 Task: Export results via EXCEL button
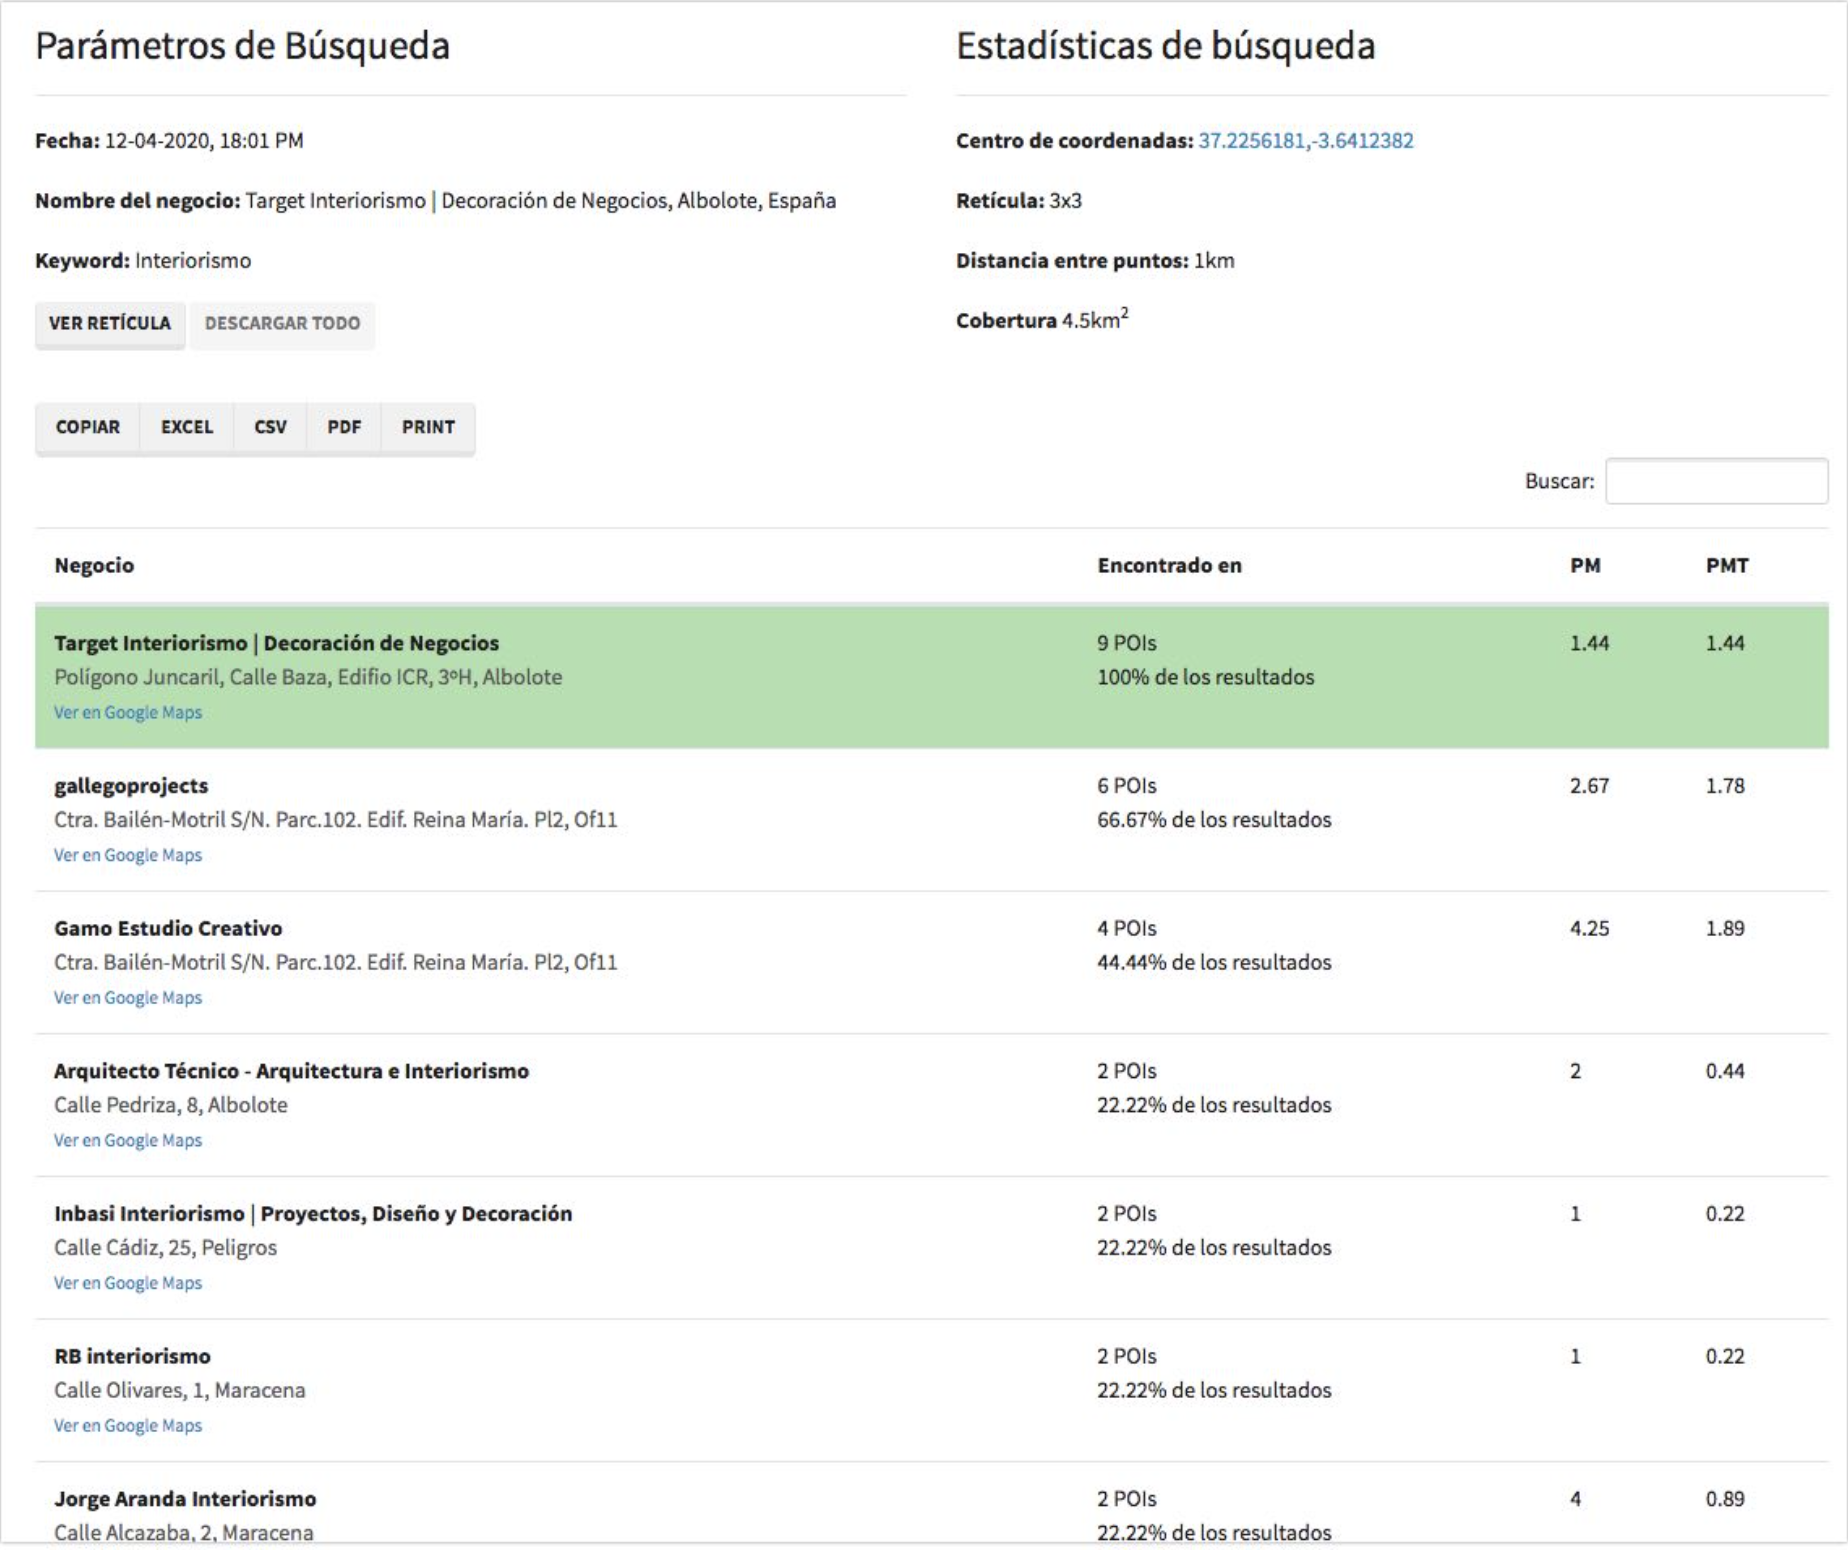pos(187,428)
